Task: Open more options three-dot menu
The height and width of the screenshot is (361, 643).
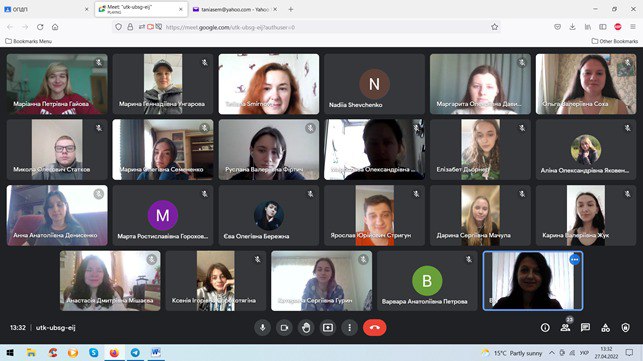Action: click(x=349, y=328)
